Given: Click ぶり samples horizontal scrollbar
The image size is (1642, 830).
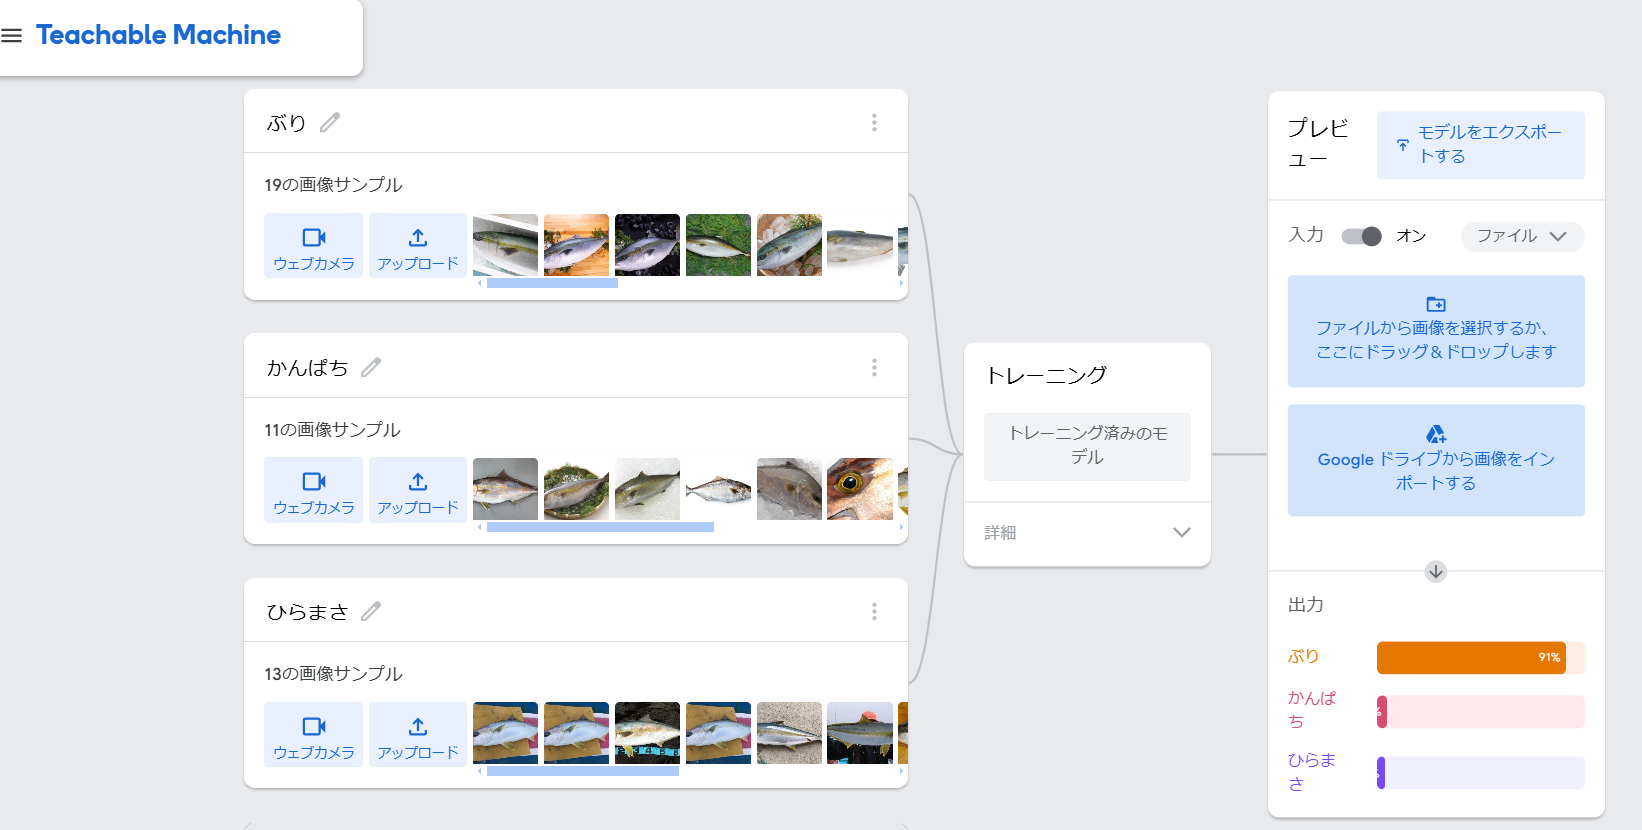Looking at the screenshot, I should click(552, 283).
